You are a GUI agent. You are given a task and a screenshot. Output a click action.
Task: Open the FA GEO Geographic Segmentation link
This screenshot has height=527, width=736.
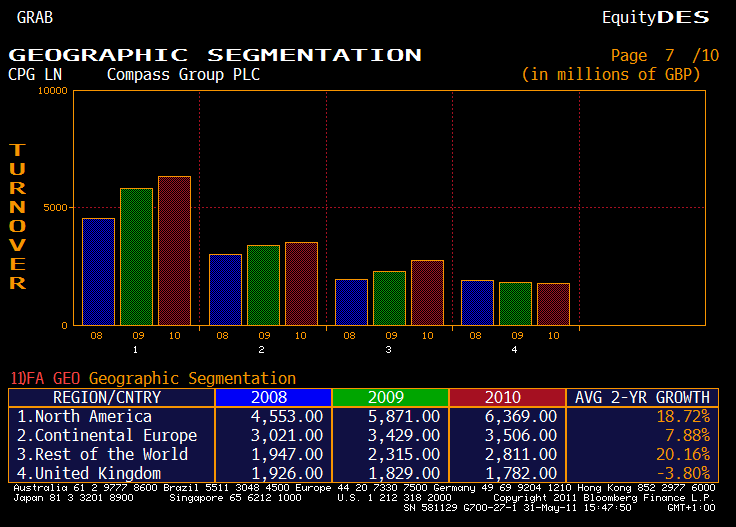coord(153,379)
